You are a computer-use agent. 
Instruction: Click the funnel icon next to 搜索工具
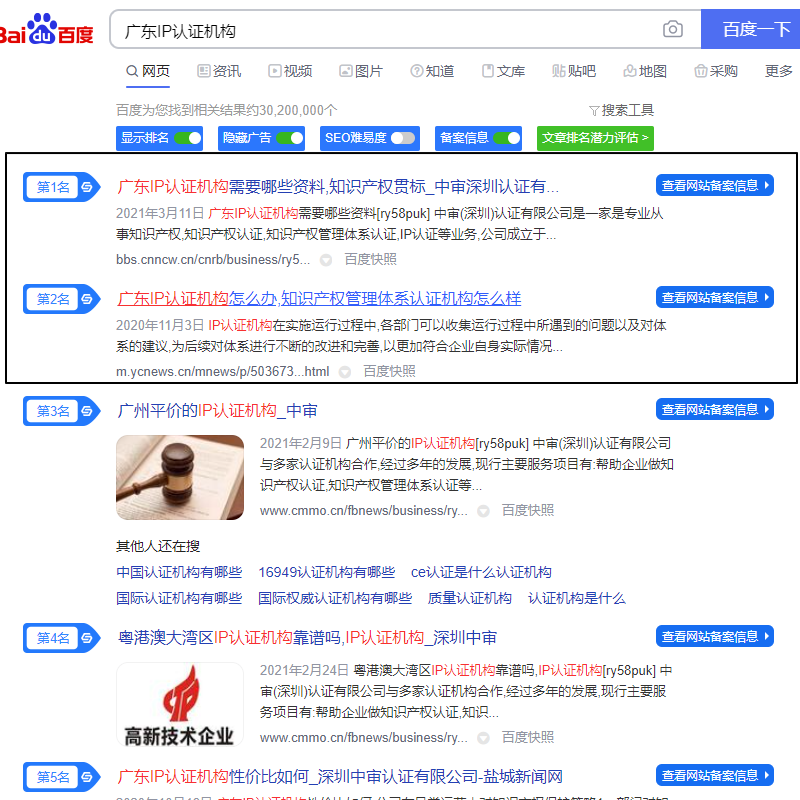[594, 111]
